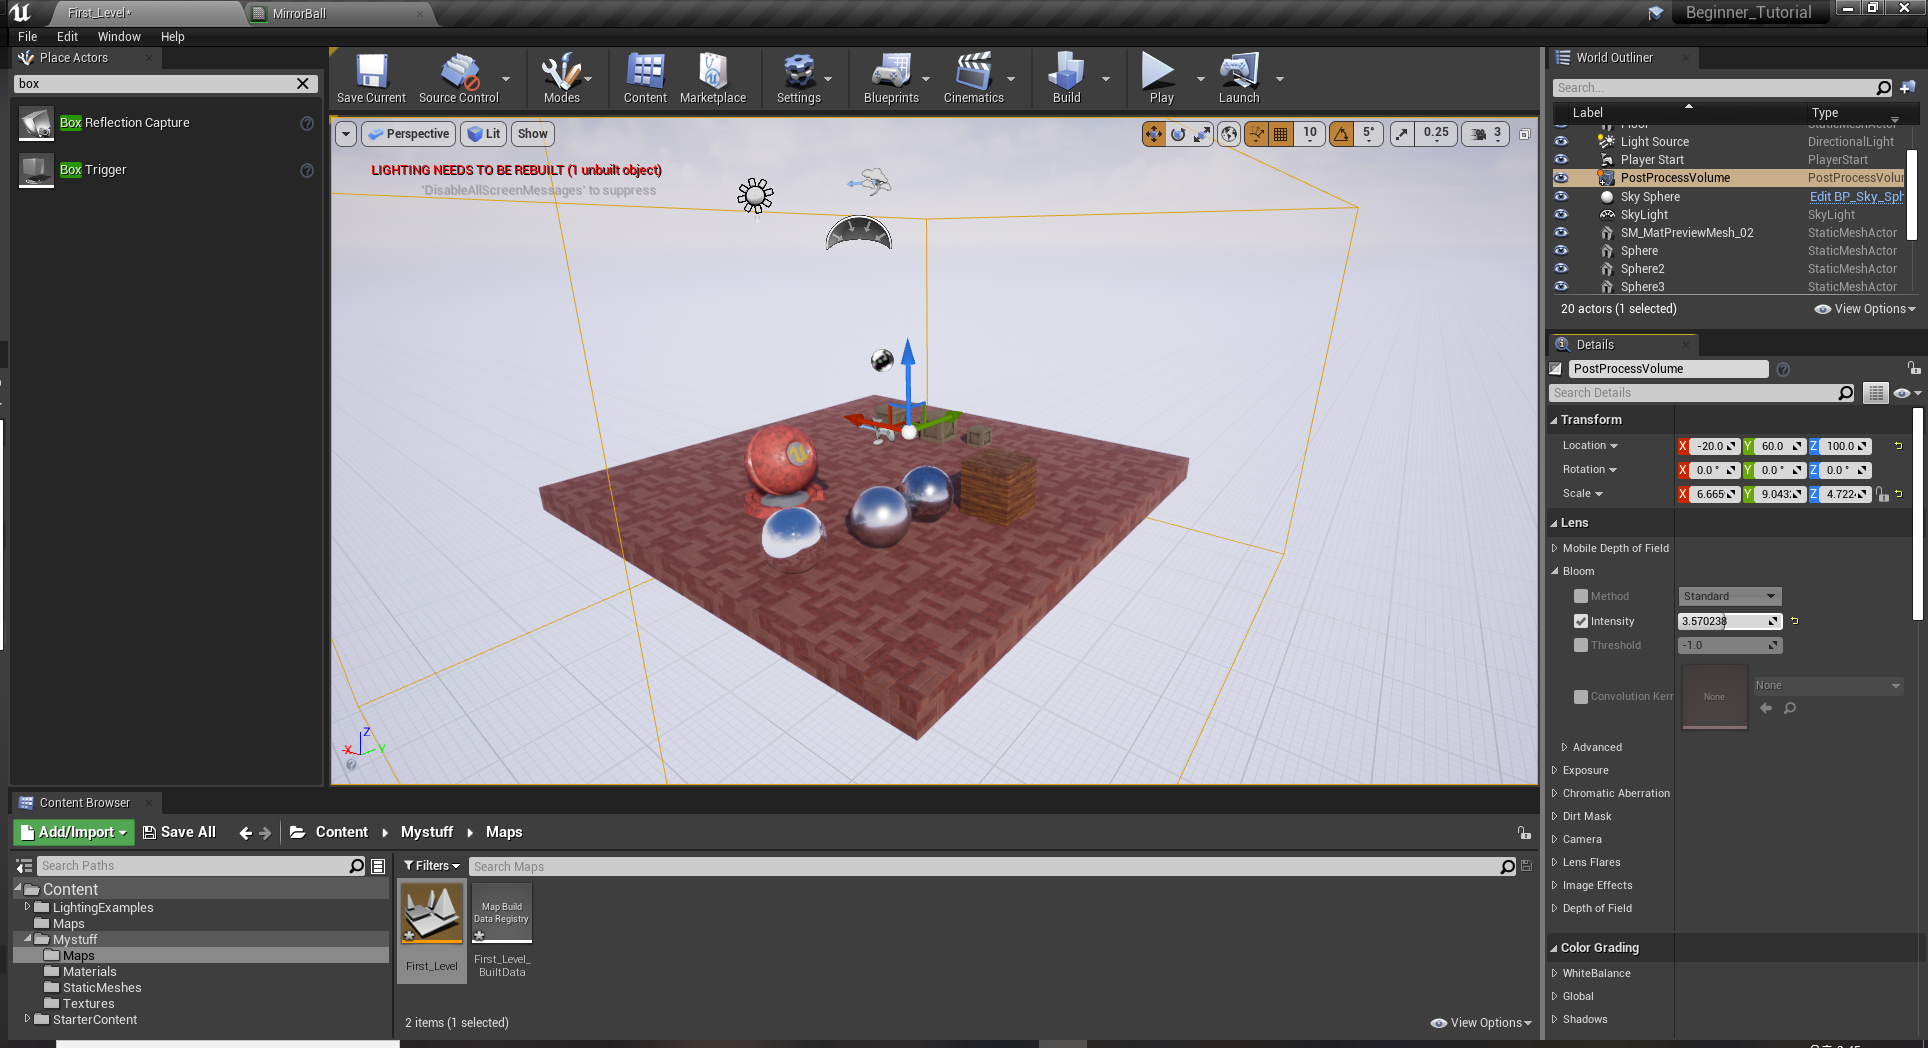Click the Details panel lock icon
Image resolution: width=1928 pixels, height=1048 pixels.
(1912, 368)
